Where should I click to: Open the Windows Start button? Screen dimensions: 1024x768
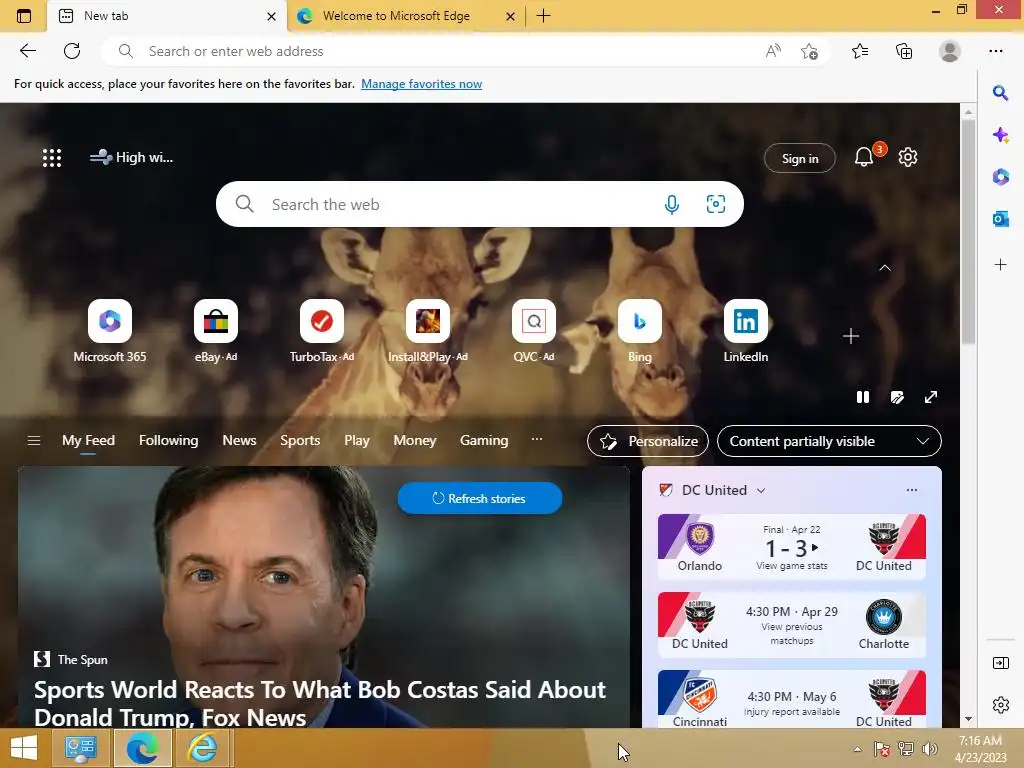(24, 748)
